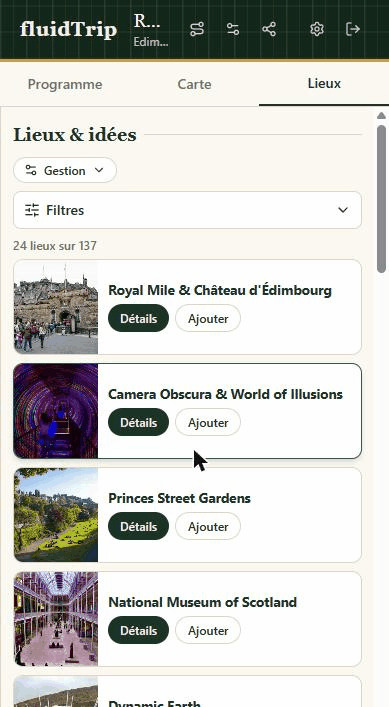Open the route planning icon in header

point(197,29)
